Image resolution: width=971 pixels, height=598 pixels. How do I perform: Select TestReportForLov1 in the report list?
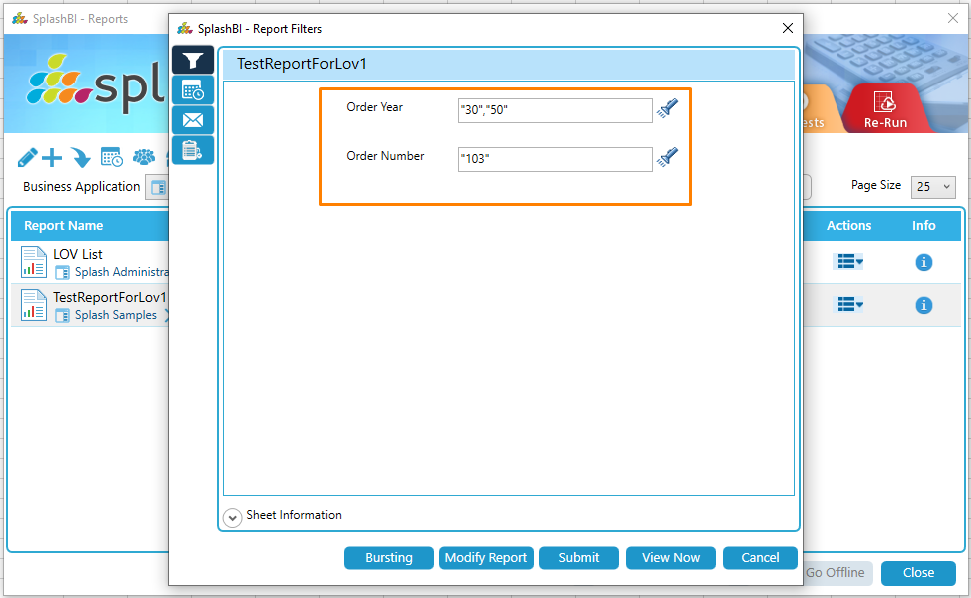click(110, 297)
